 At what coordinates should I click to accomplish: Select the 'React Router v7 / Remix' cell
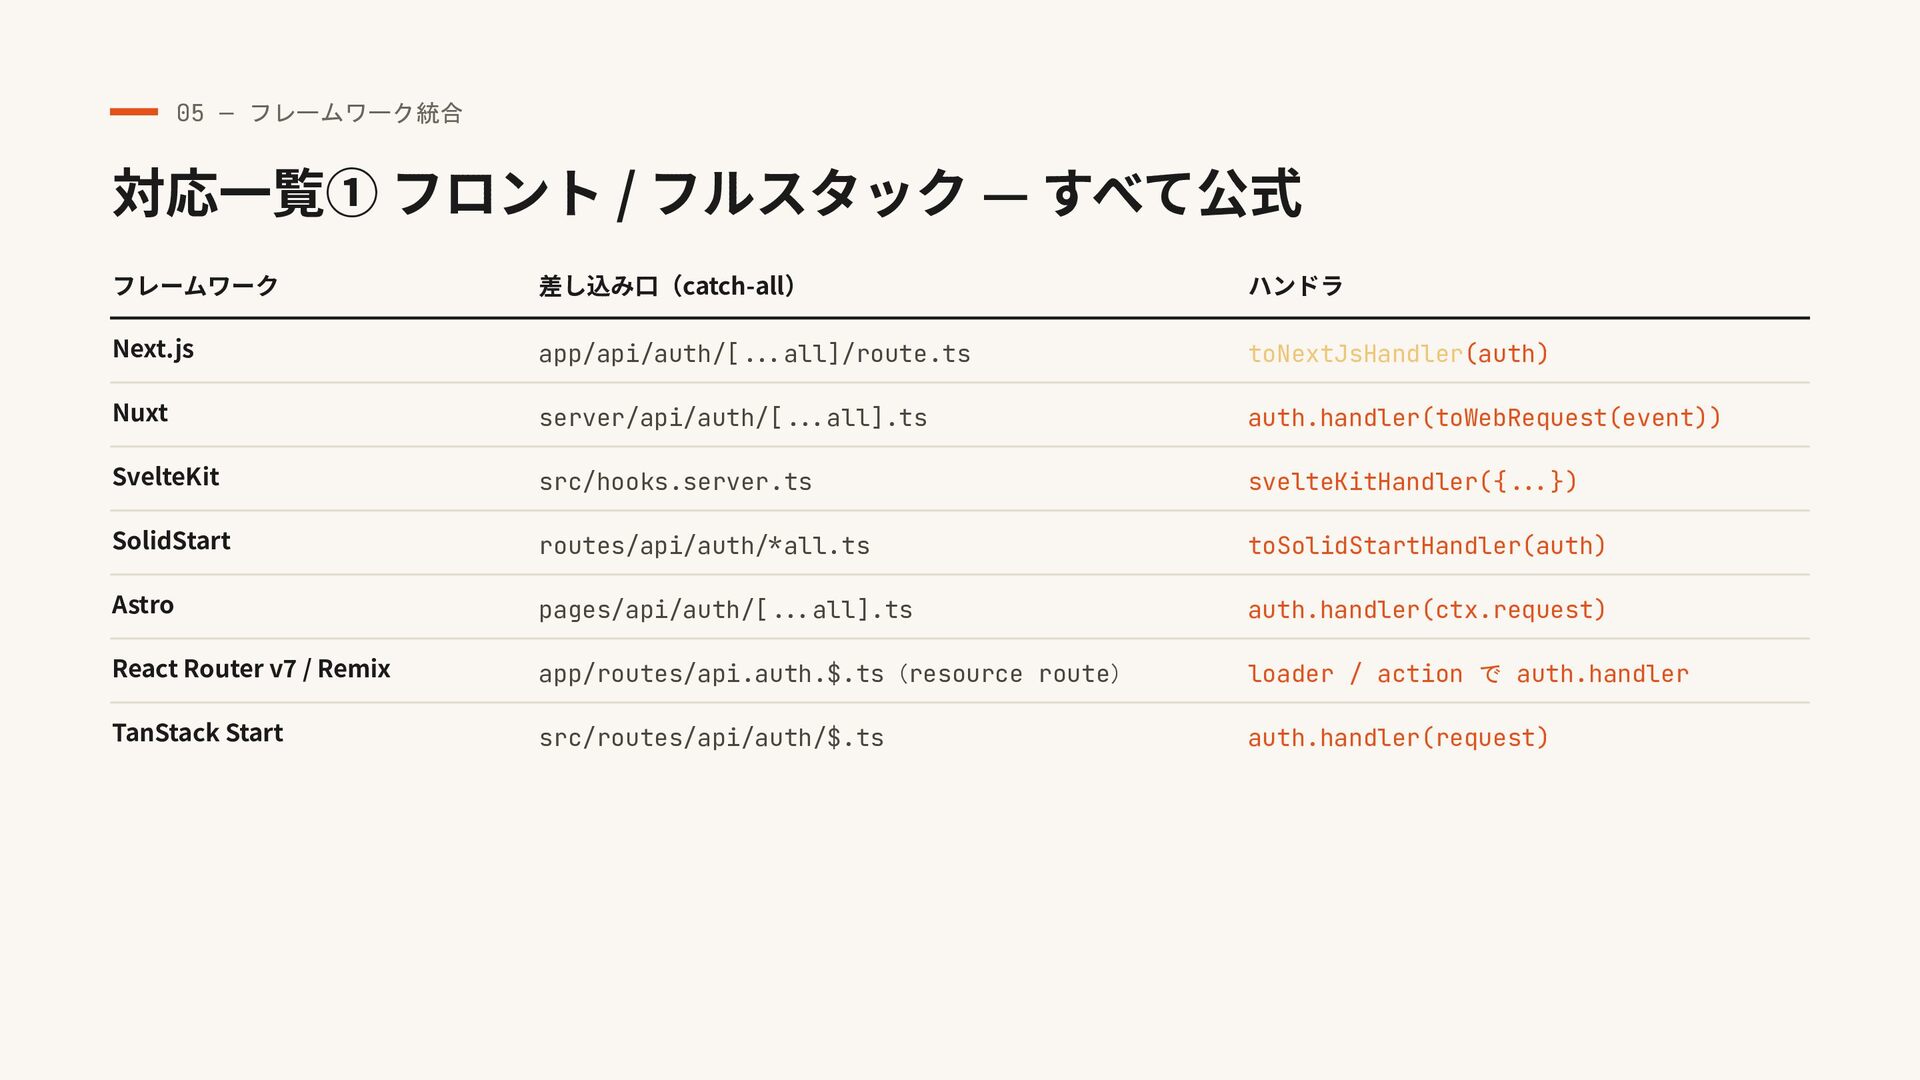251,669
